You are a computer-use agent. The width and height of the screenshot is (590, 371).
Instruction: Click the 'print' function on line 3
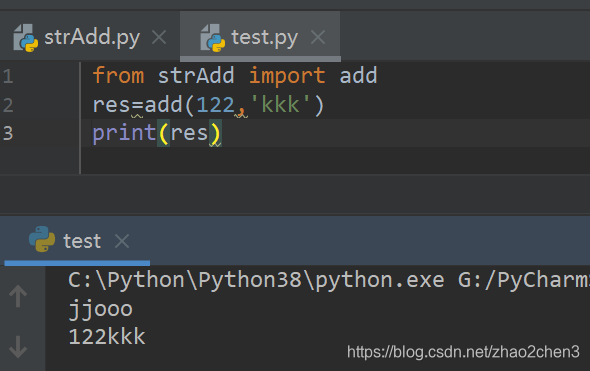(x=125, y=134)
